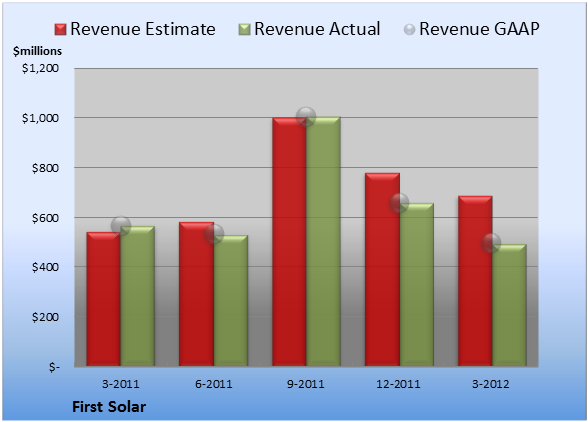The width and height of the screenshot is (588, 422).
Task: Select the green actual bar for 6-2011
Action: [x=231, y=300]
